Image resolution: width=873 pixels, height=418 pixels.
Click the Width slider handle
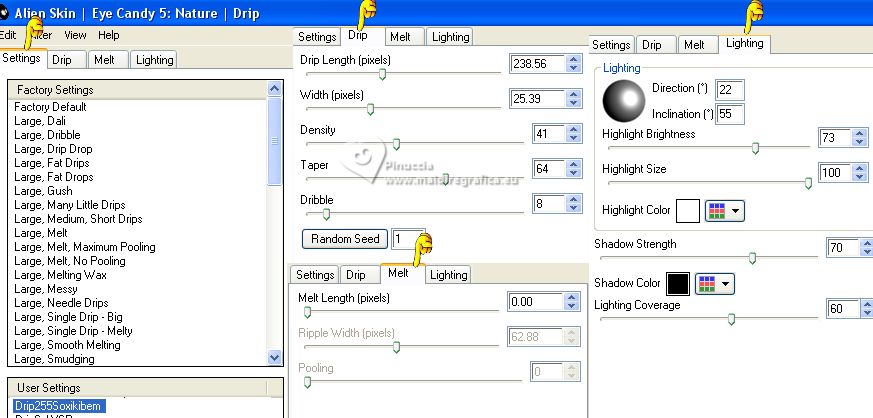(x=370, y=110)
